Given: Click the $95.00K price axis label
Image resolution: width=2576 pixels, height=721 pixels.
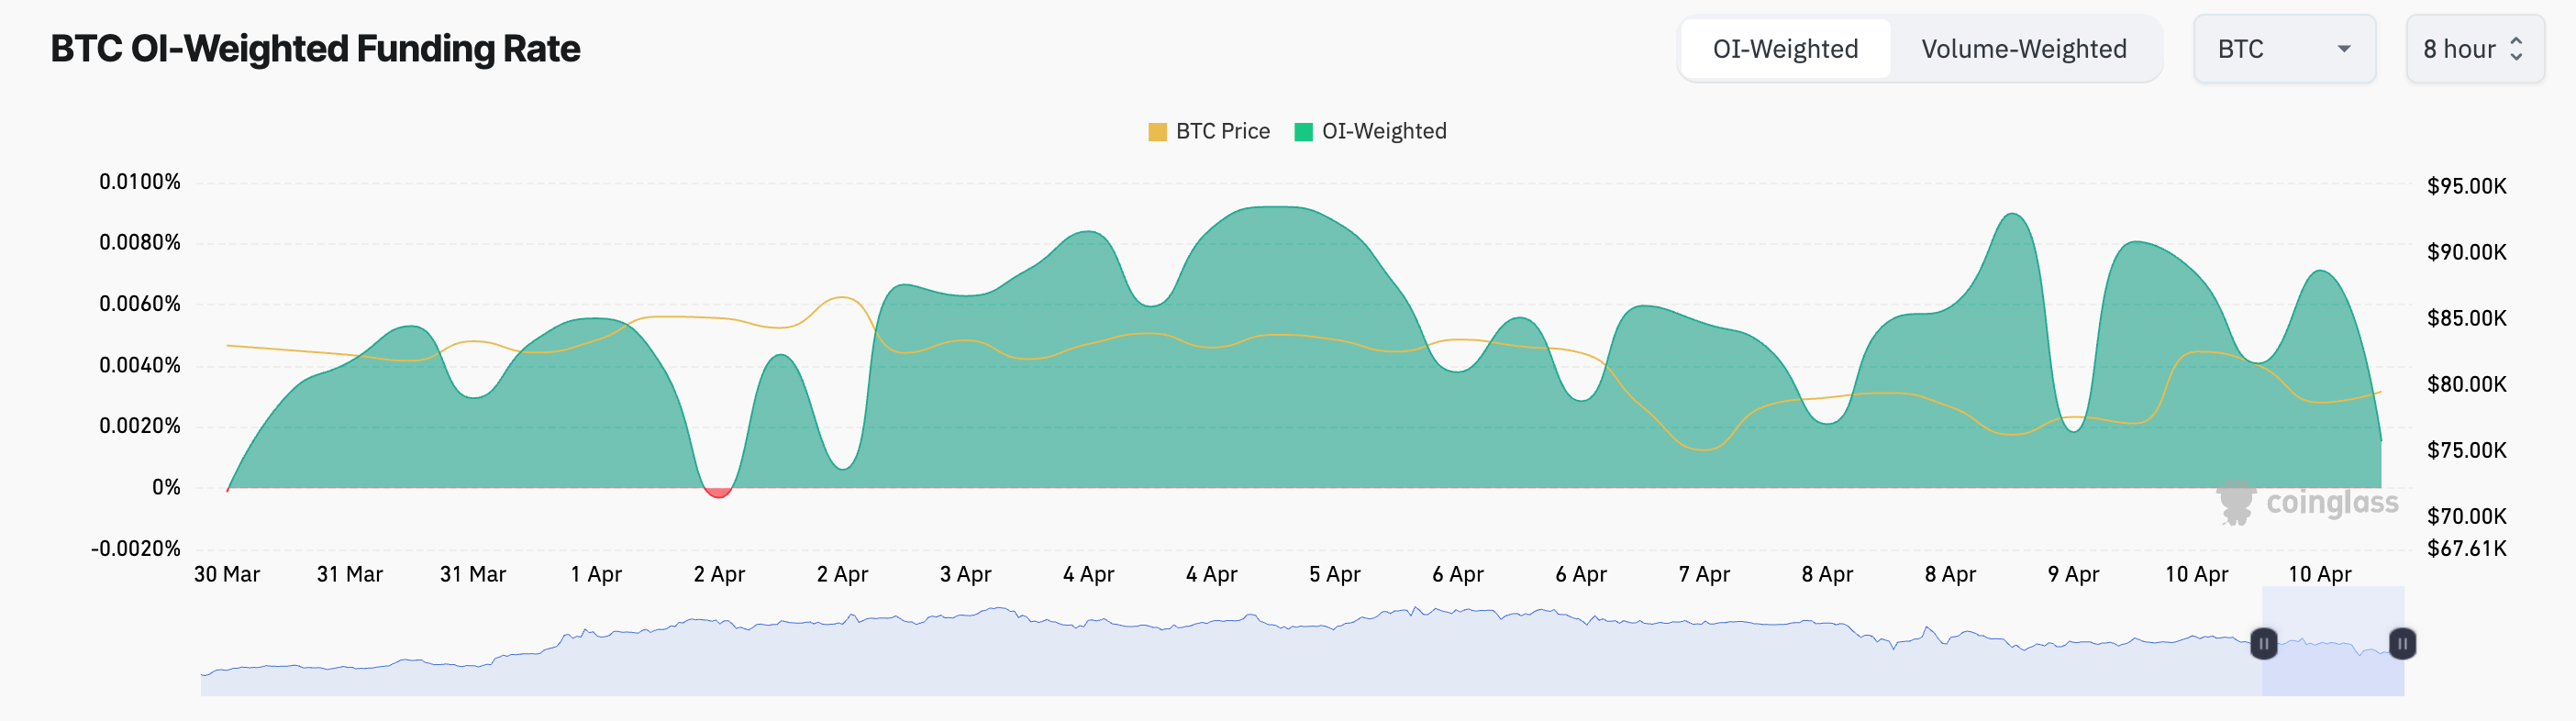Looking at the screenshot, I should (2466, 186).
